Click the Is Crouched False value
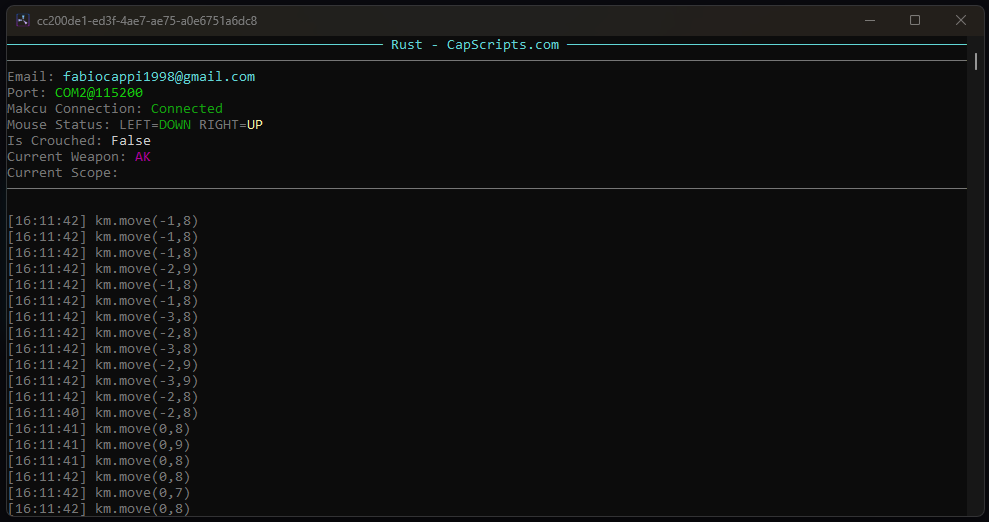This screenshot has height=522, width=989. [131, 141]
